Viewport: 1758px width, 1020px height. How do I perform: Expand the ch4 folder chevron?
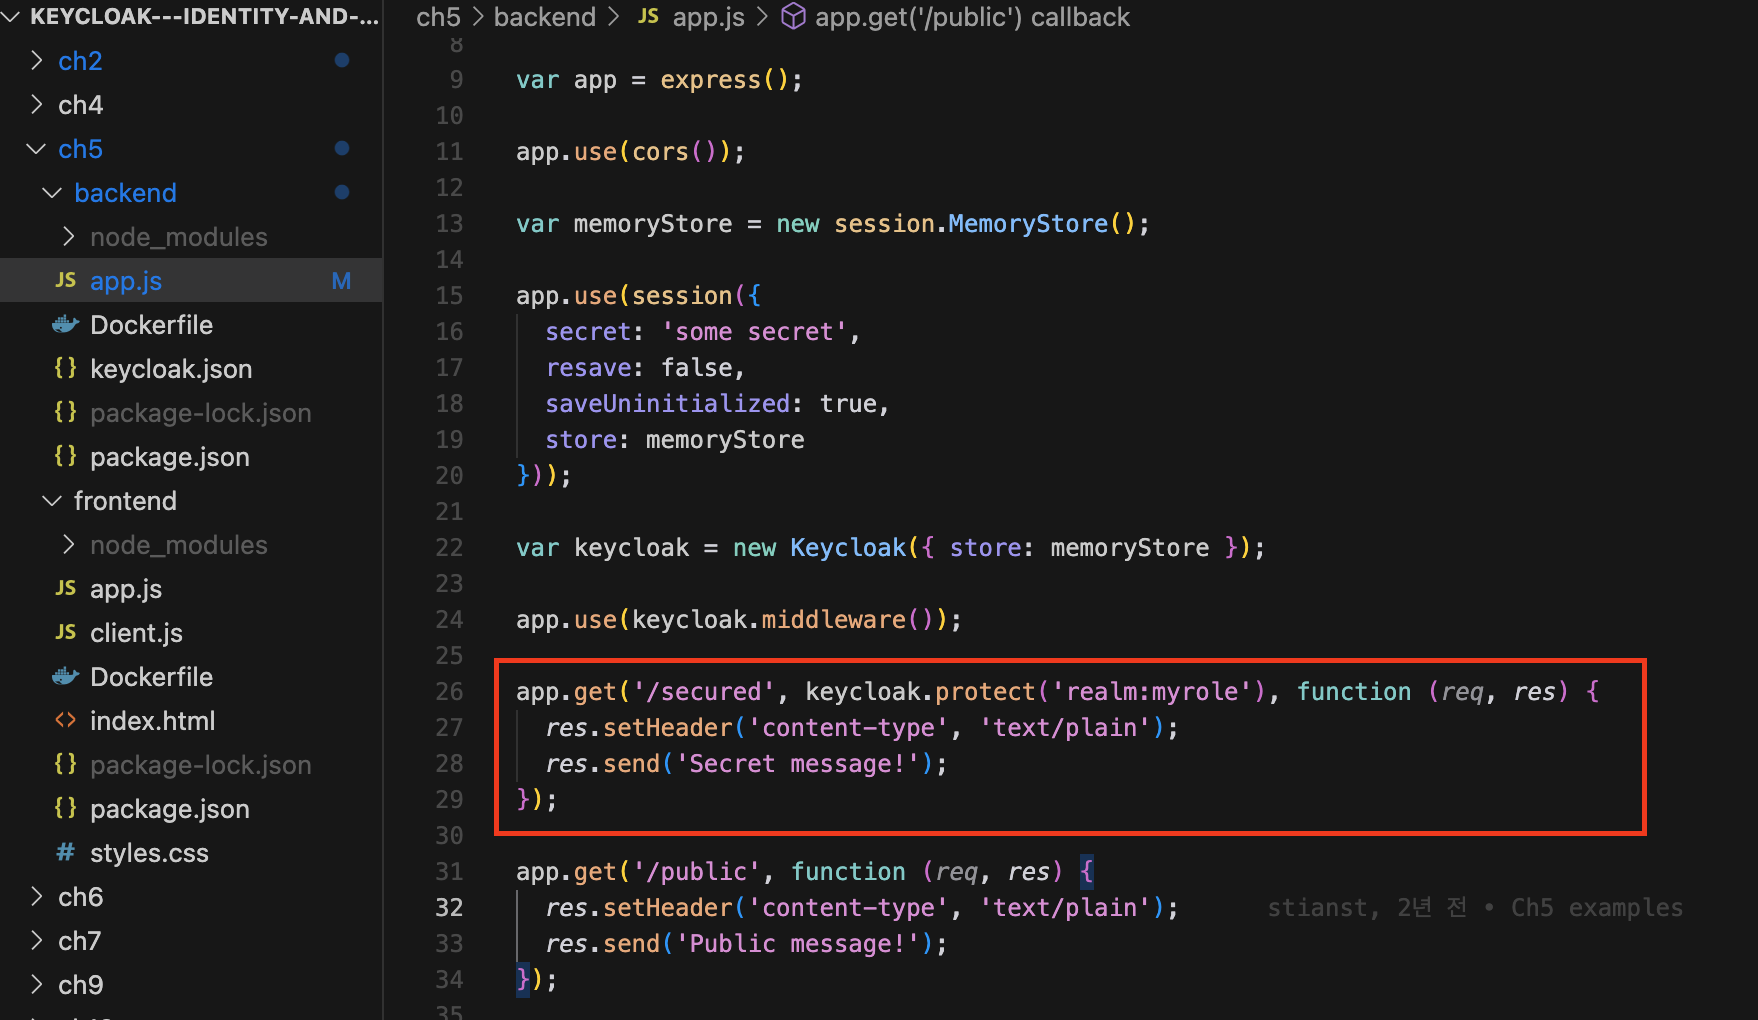37,105
